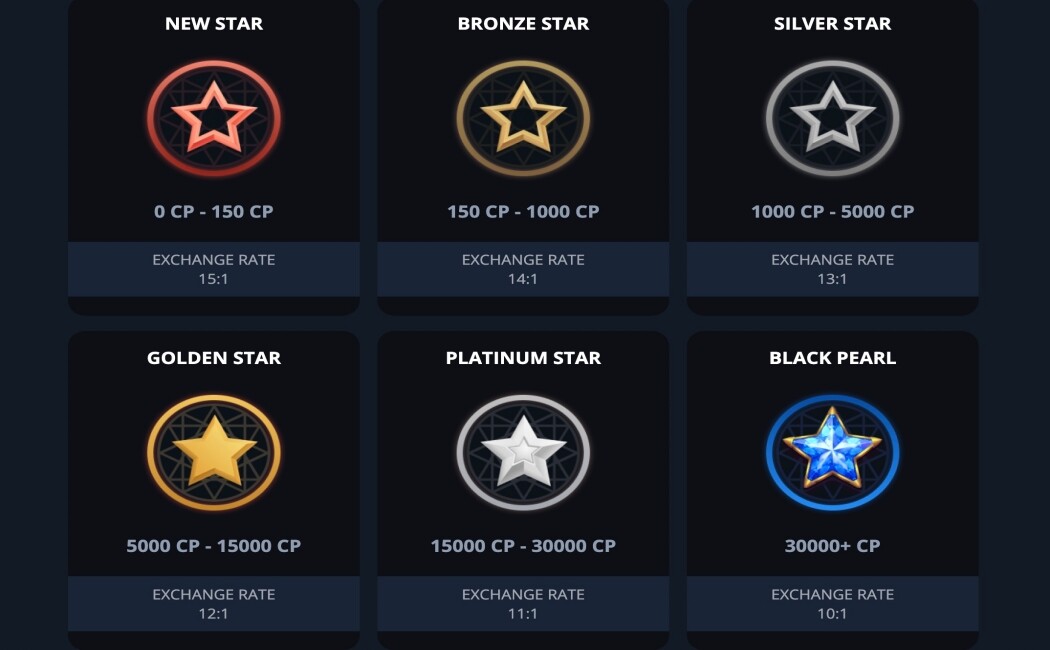Click the 10:1 exchange rate value

point(832,613)
